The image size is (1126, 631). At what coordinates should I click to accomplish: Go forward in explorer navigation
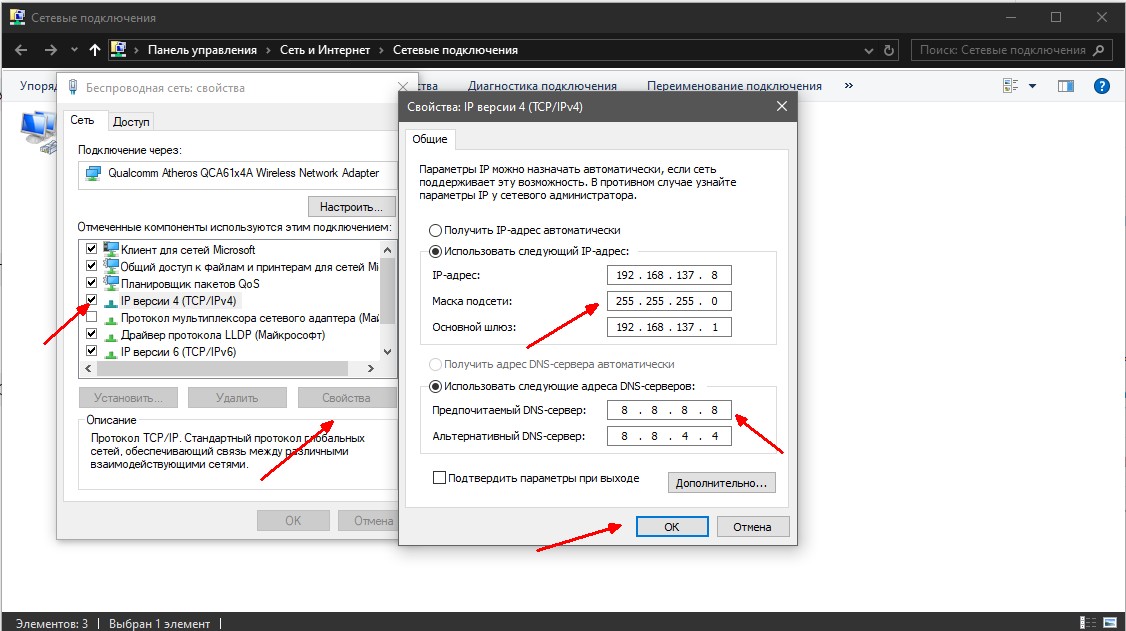(50, 50)
